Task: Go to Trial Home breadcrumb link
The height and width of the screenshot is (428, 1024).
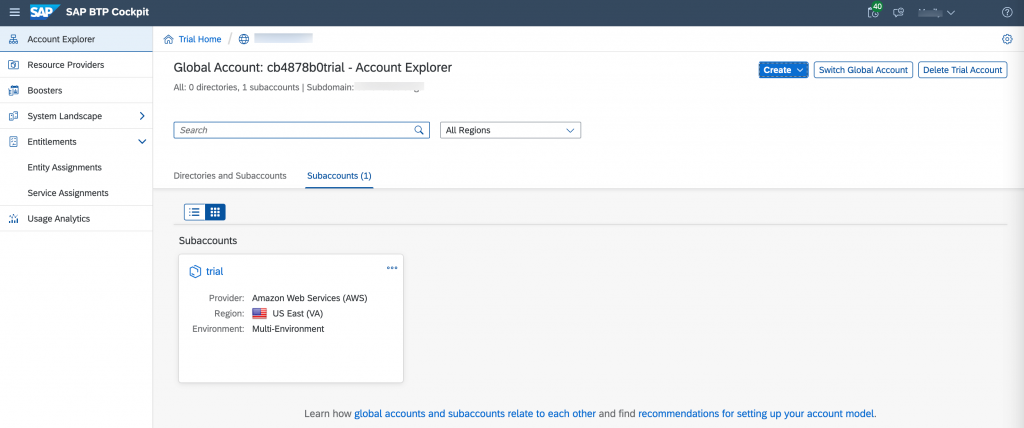Action: [200, 39]
